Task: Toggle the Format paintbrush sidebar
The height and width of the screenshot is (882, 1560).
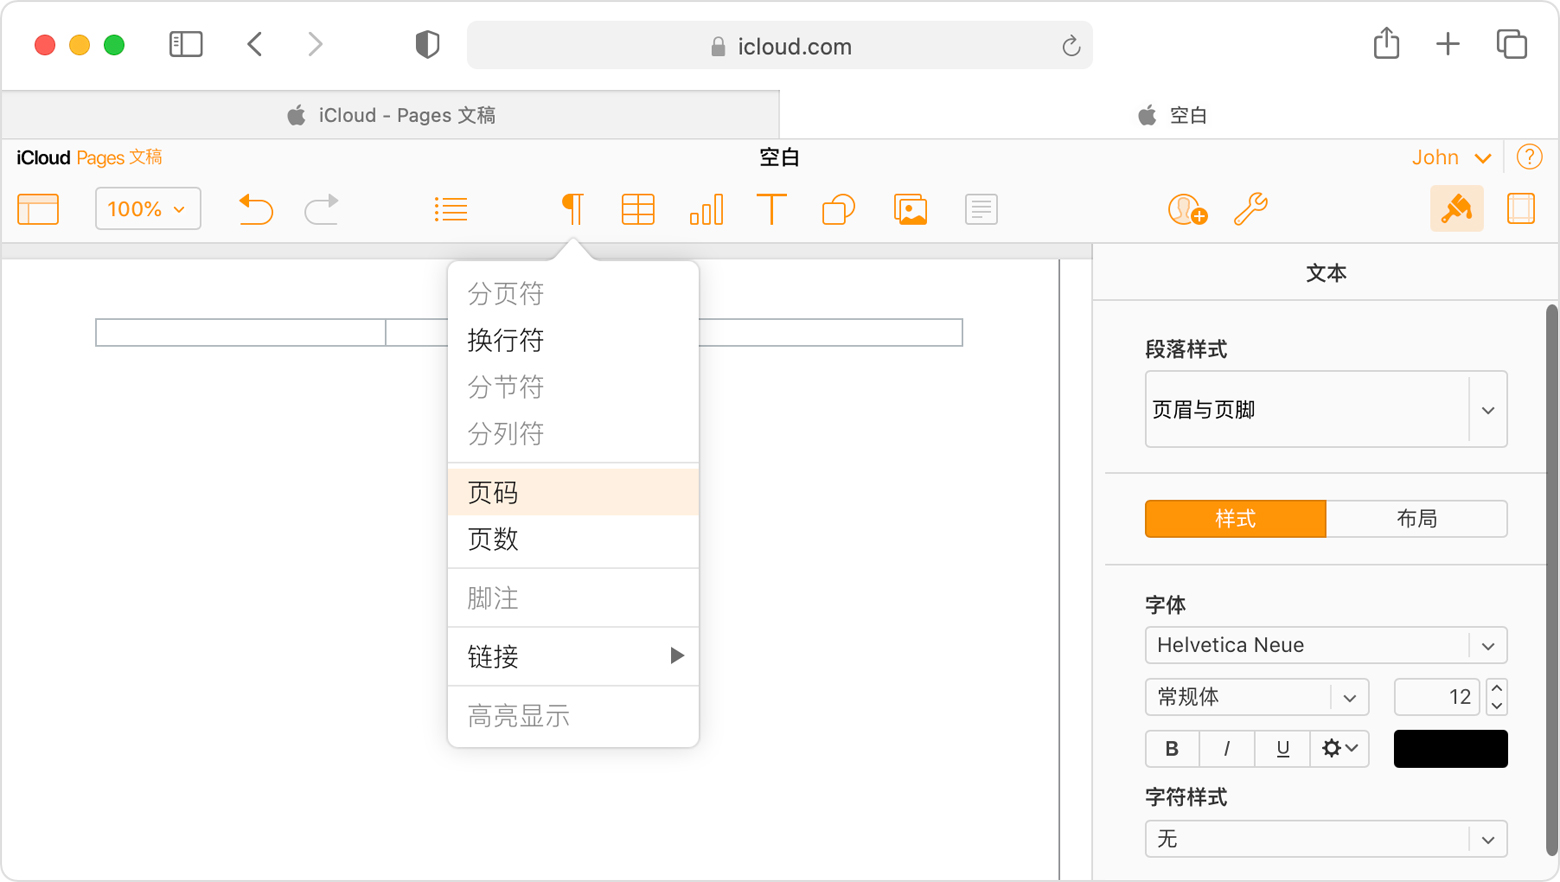Action: pyautogui.click(x=1457, y=209)
